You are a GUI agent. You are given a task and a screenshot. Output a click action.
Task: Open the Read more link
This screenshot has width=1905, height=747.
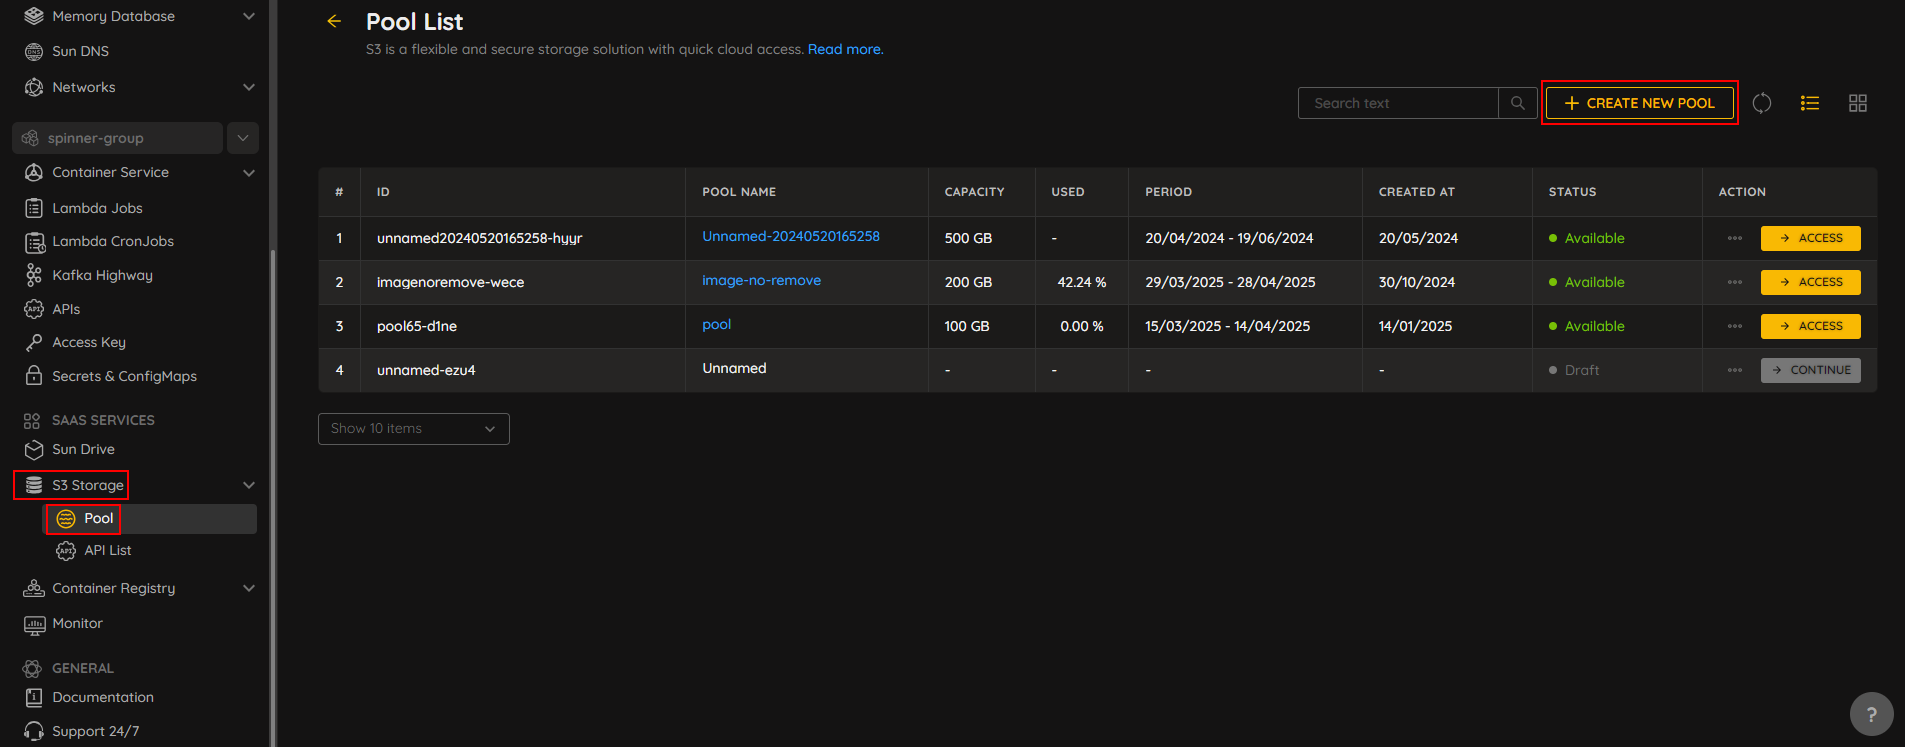coord(845,49)
